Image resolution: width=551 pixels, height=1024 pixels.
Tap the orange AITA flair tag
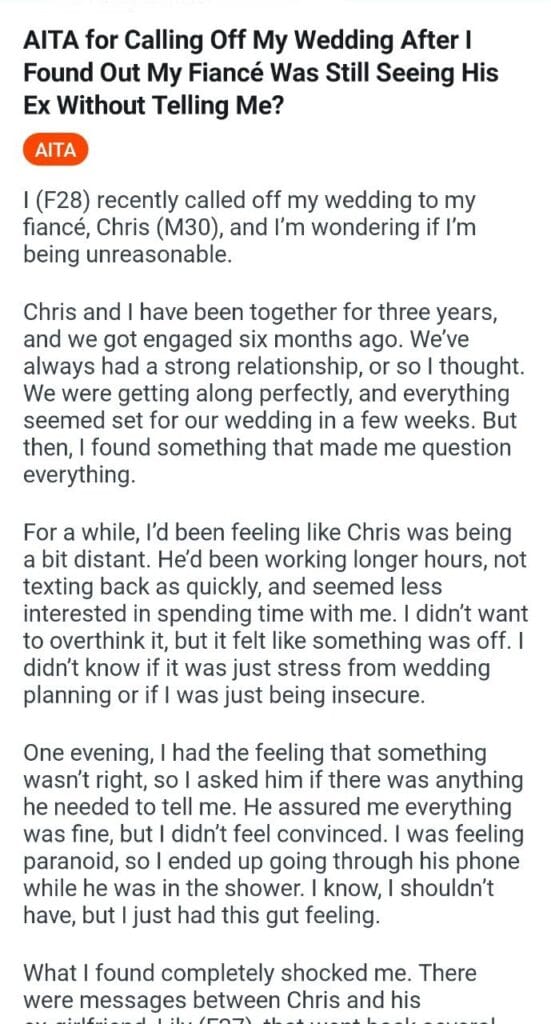[x=55, y=151]
